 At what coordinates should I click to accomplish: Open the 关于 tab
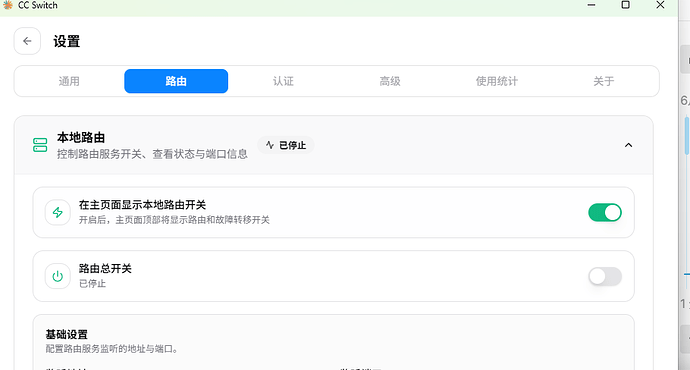point(604,81)
